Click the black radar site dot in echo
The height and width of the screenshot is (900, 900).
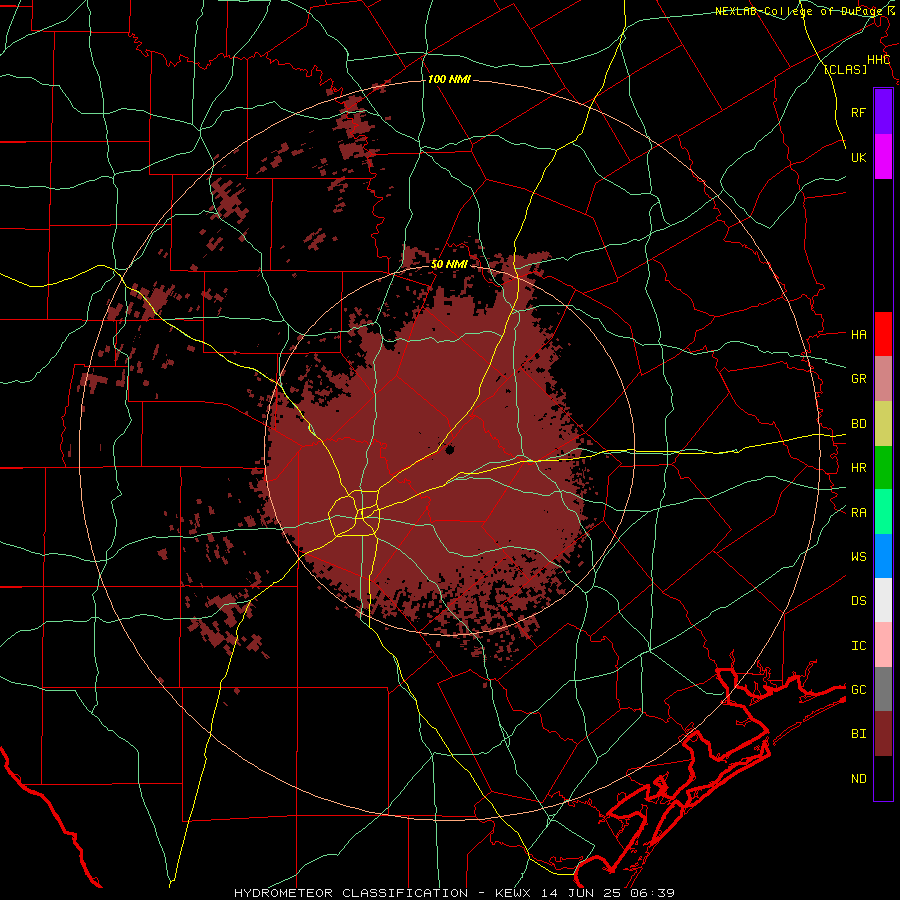(449, 449)
